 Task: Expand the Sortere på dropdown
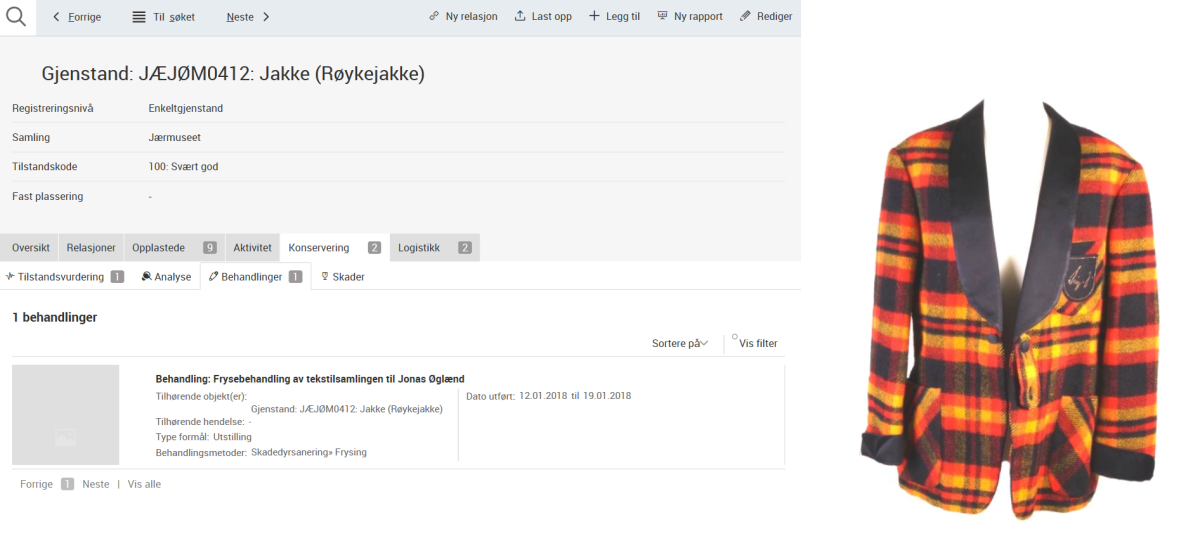tap(680, 343)
